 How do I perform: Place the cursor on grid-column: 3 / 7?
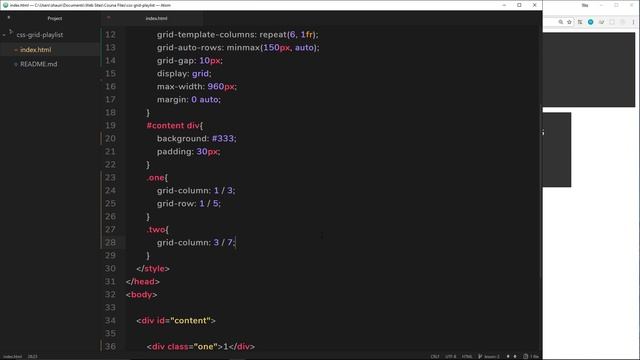(196, 242)
